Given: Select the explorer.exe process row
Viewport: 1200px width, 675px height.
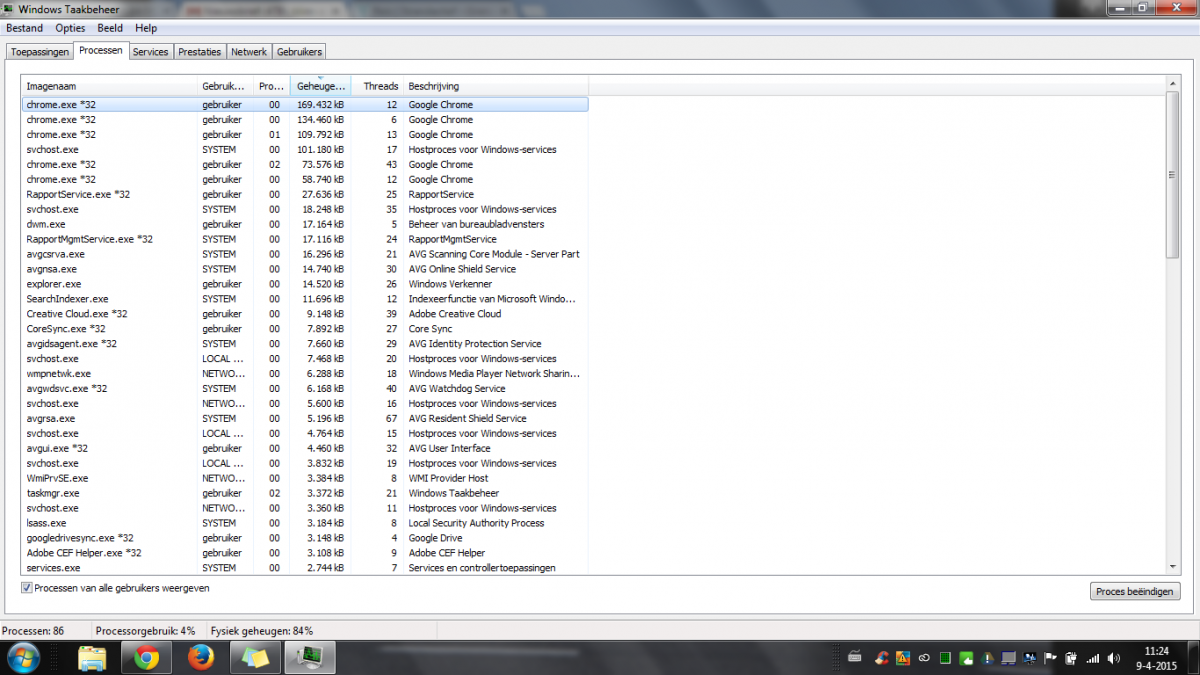Looking at the screenshot, I should click(x=305, y=284).
